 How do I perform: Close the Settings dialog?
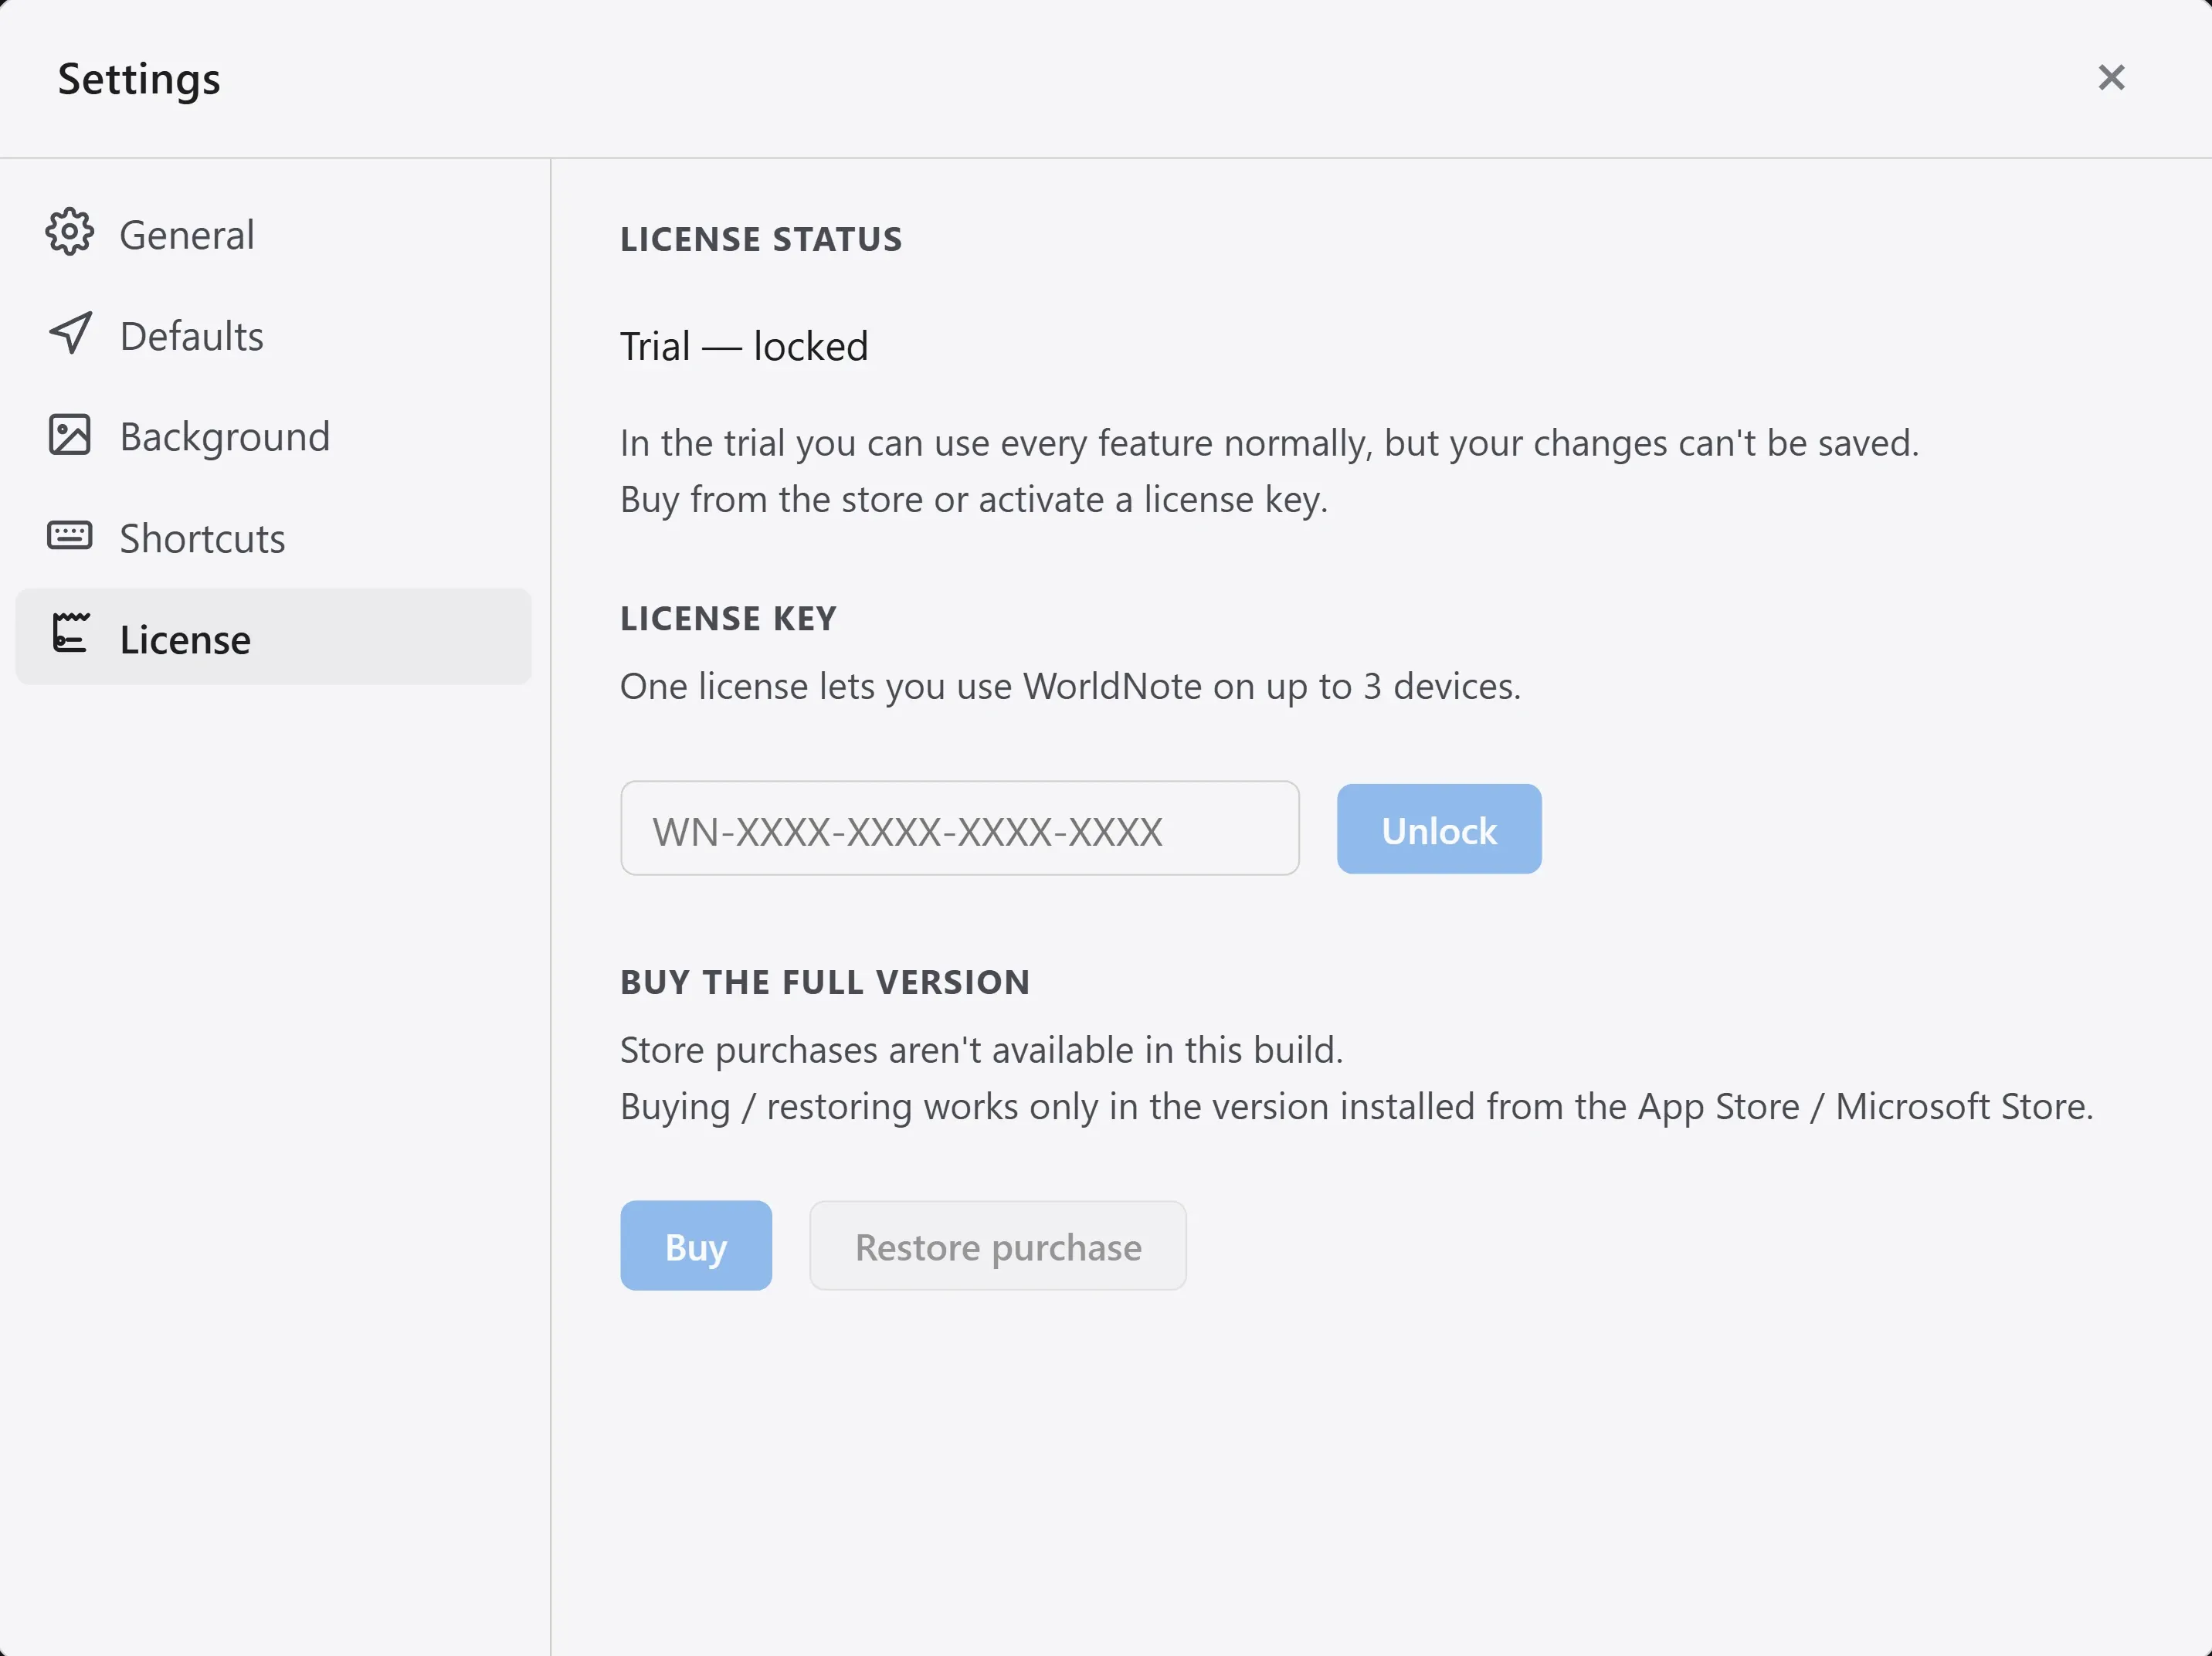2111,77
